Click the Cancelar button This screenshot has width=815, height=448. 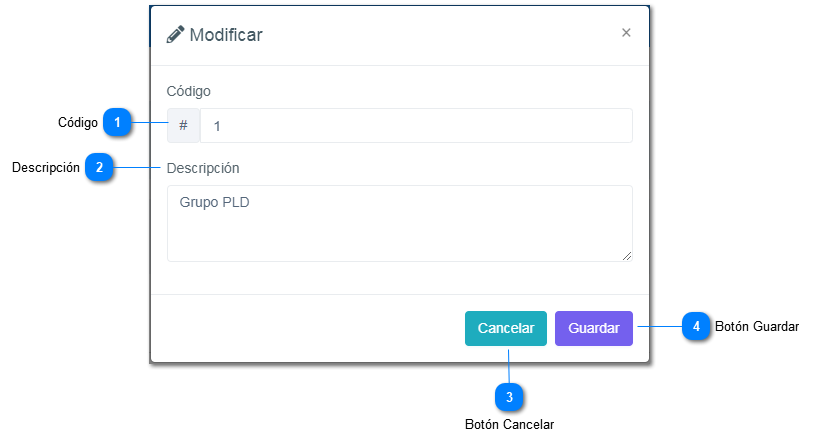click(x=506, y=328)
